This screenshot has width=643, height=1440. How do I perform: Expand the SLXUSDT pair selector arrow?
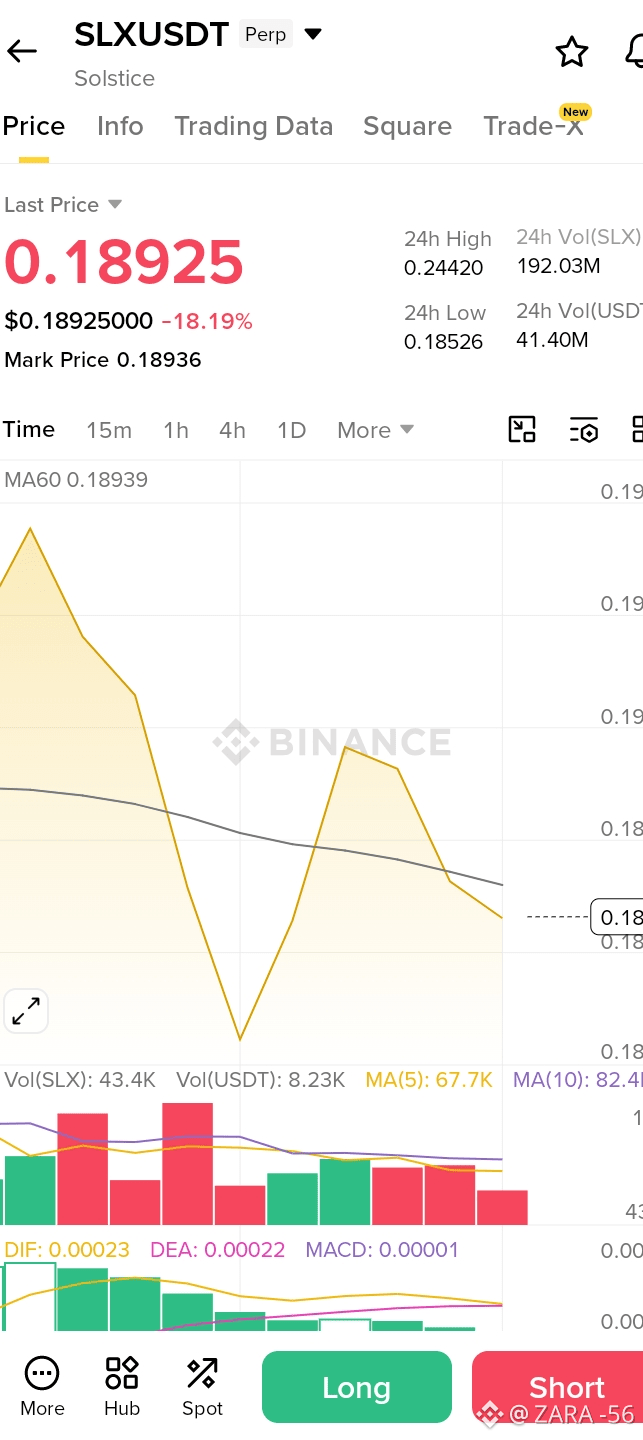313,35
